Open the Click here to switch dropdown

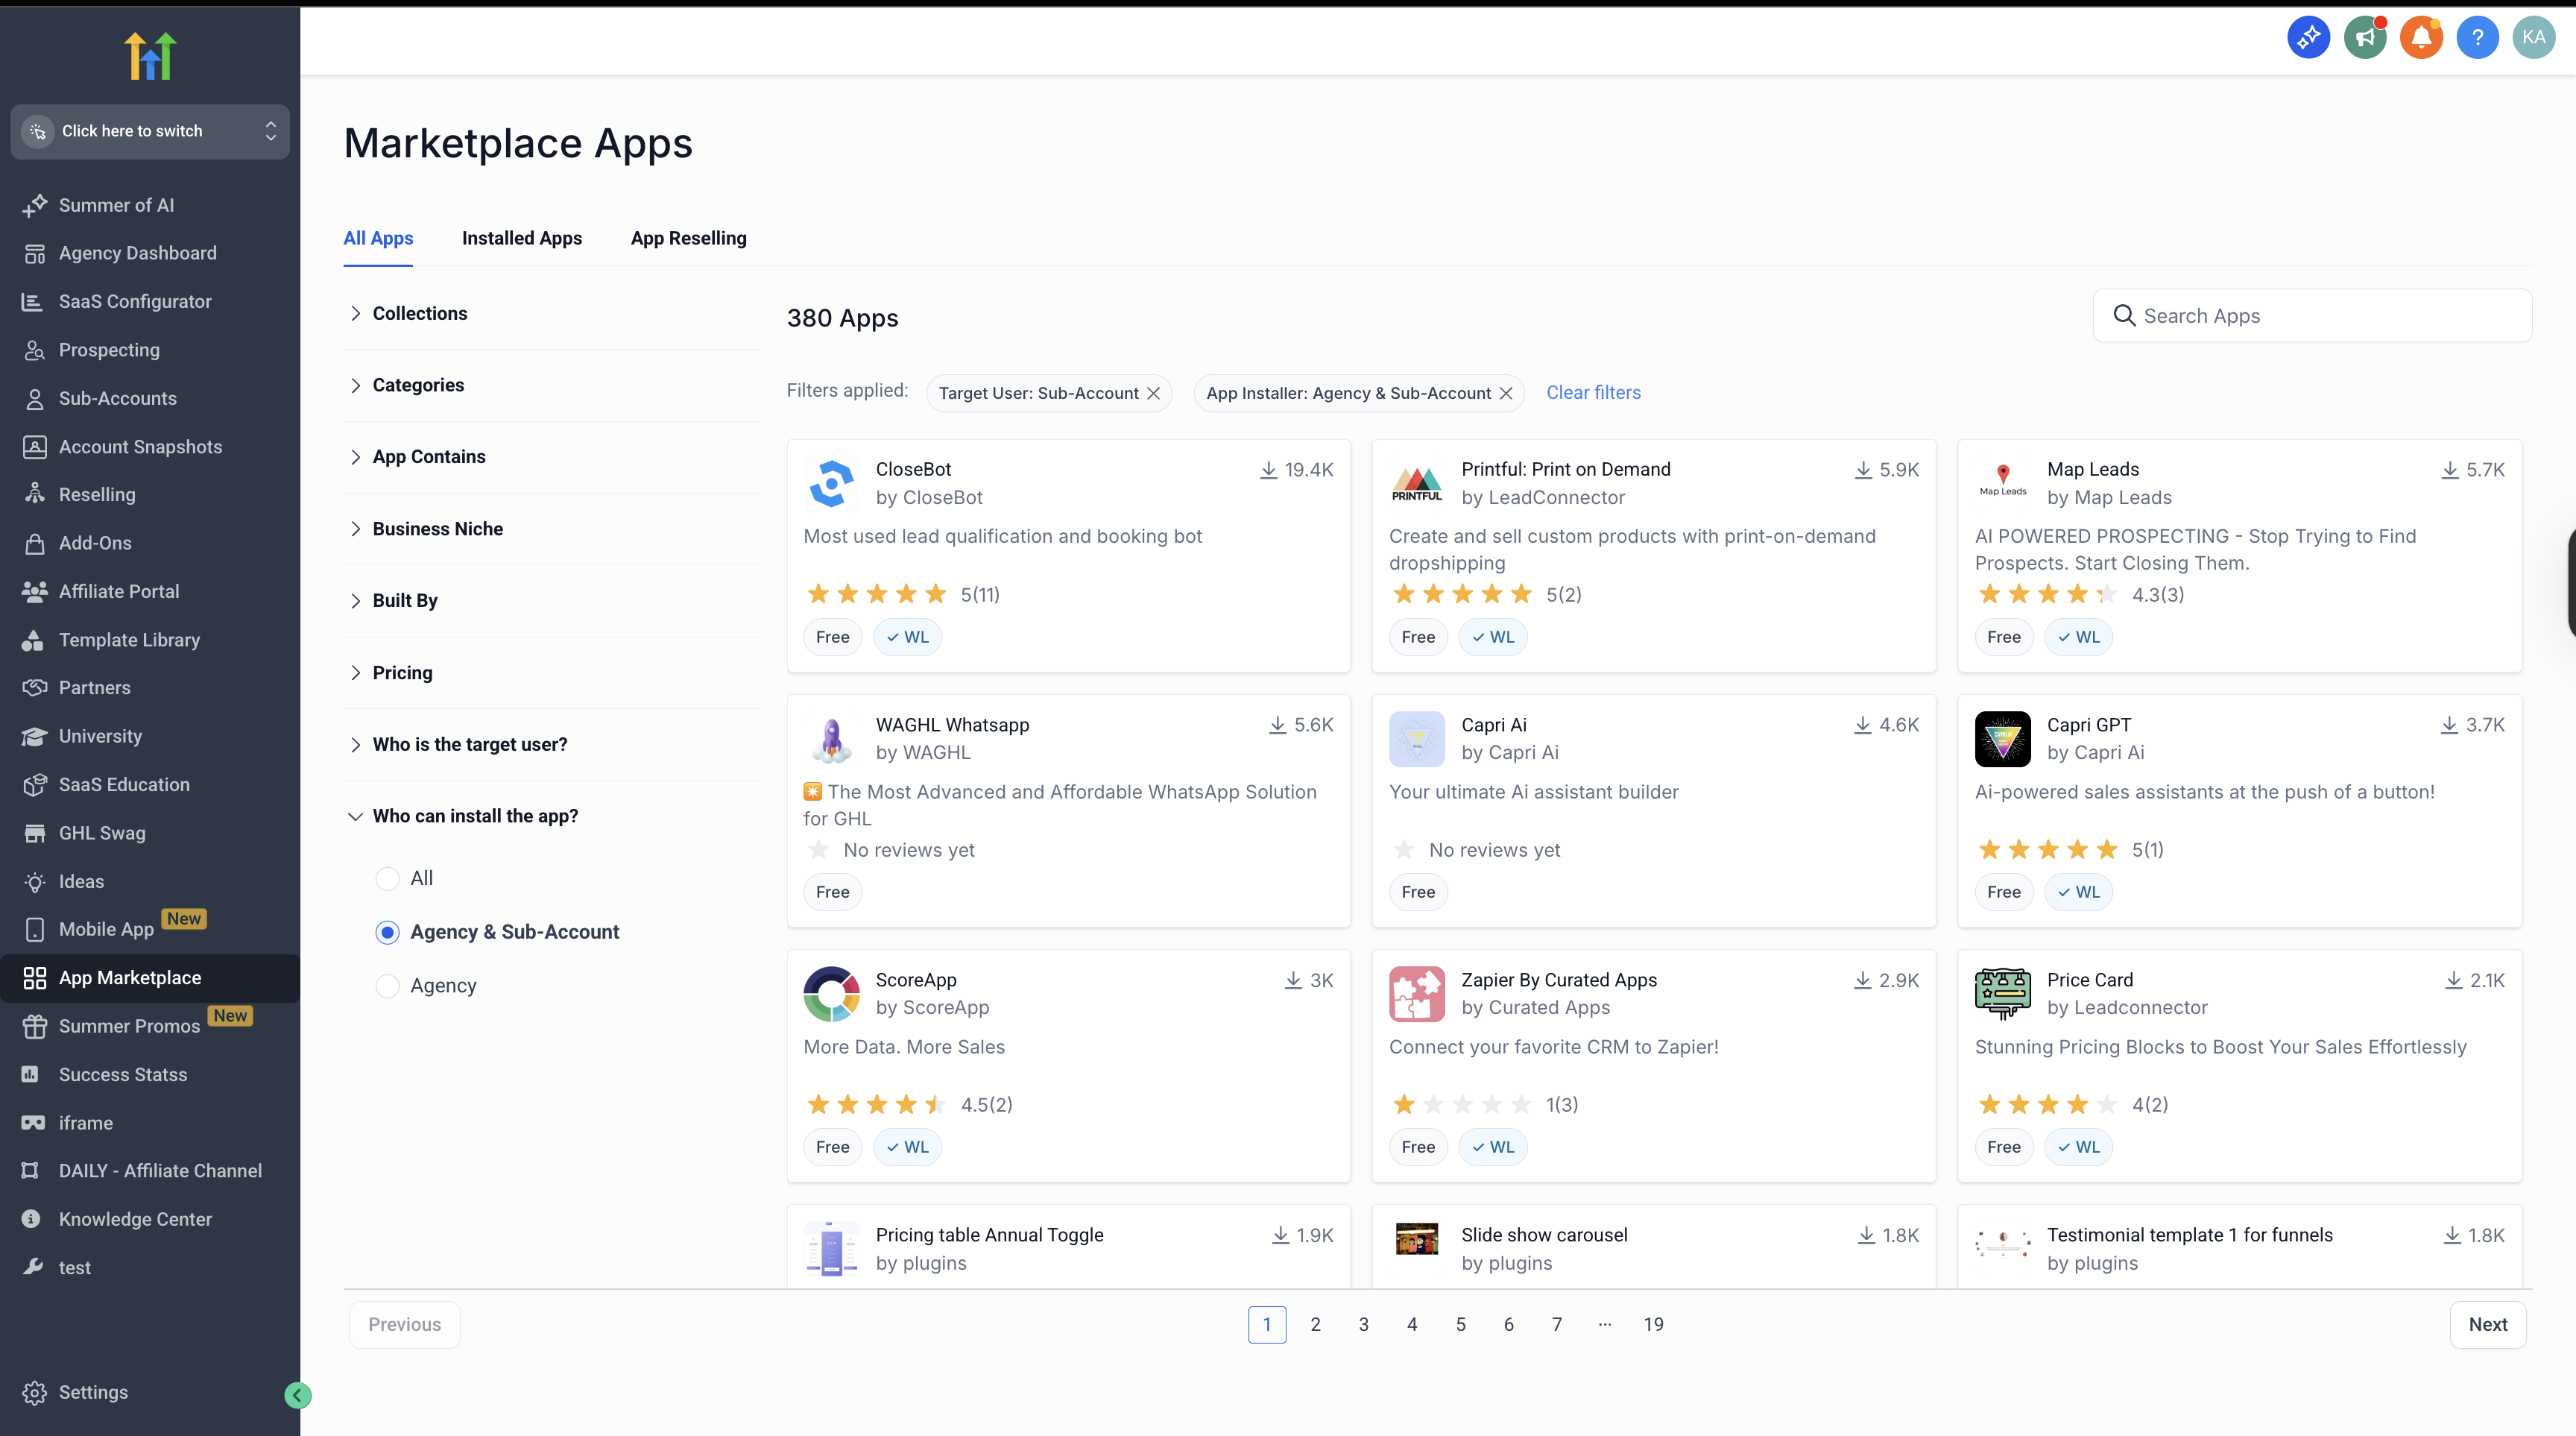[150, 131]
